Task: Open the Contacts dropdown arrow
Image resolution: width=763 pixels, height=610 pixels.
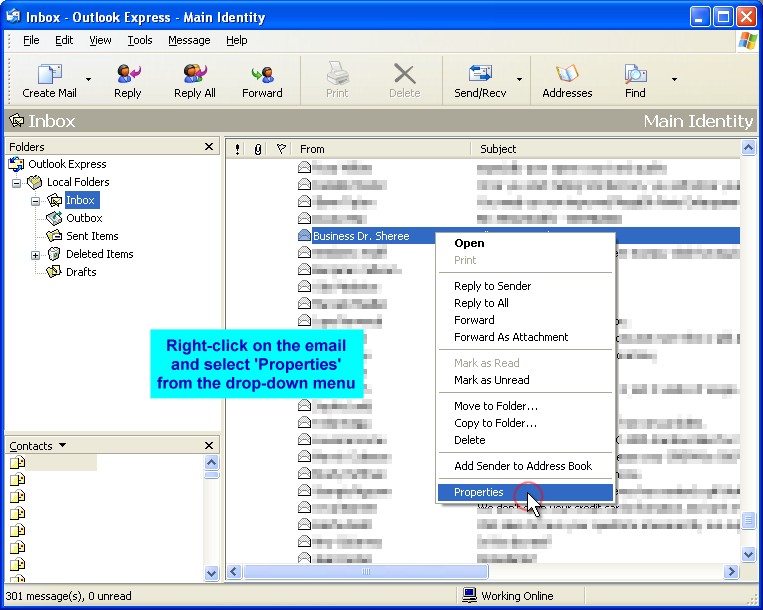Action: (x=63, y=446)
